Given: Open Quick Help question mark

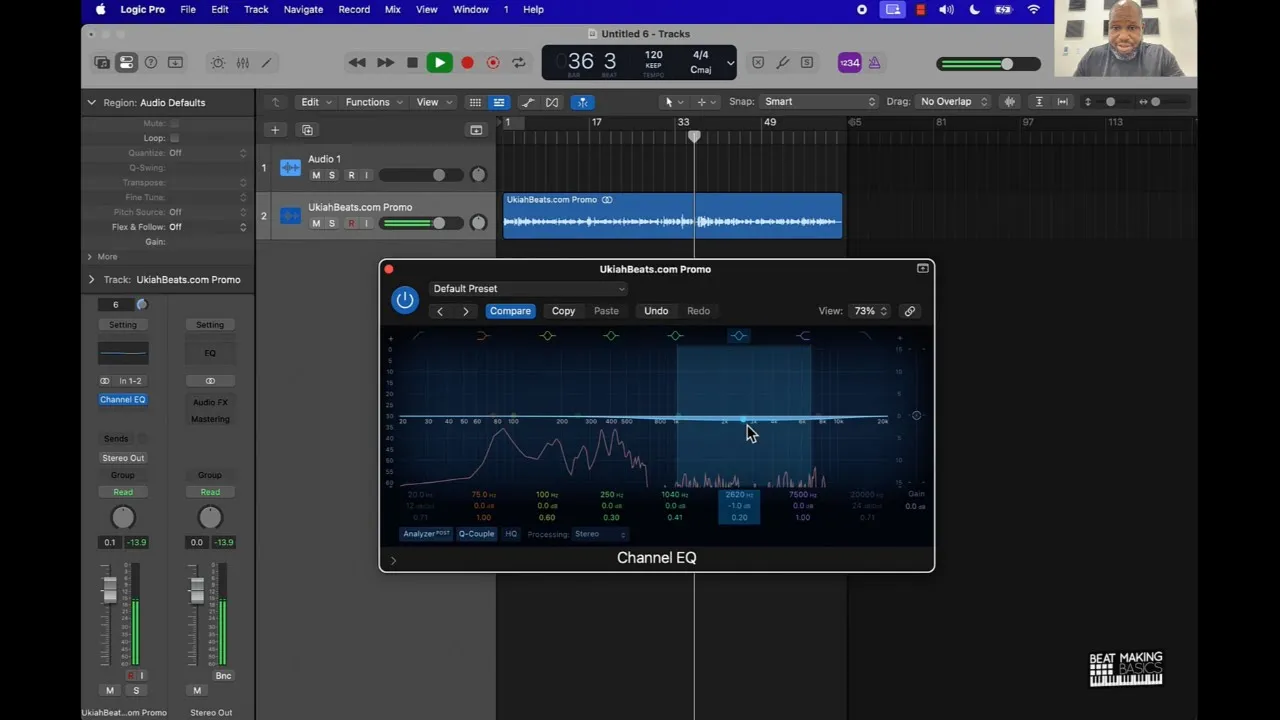Looking at the screenshot, I should tap(151, 62).
